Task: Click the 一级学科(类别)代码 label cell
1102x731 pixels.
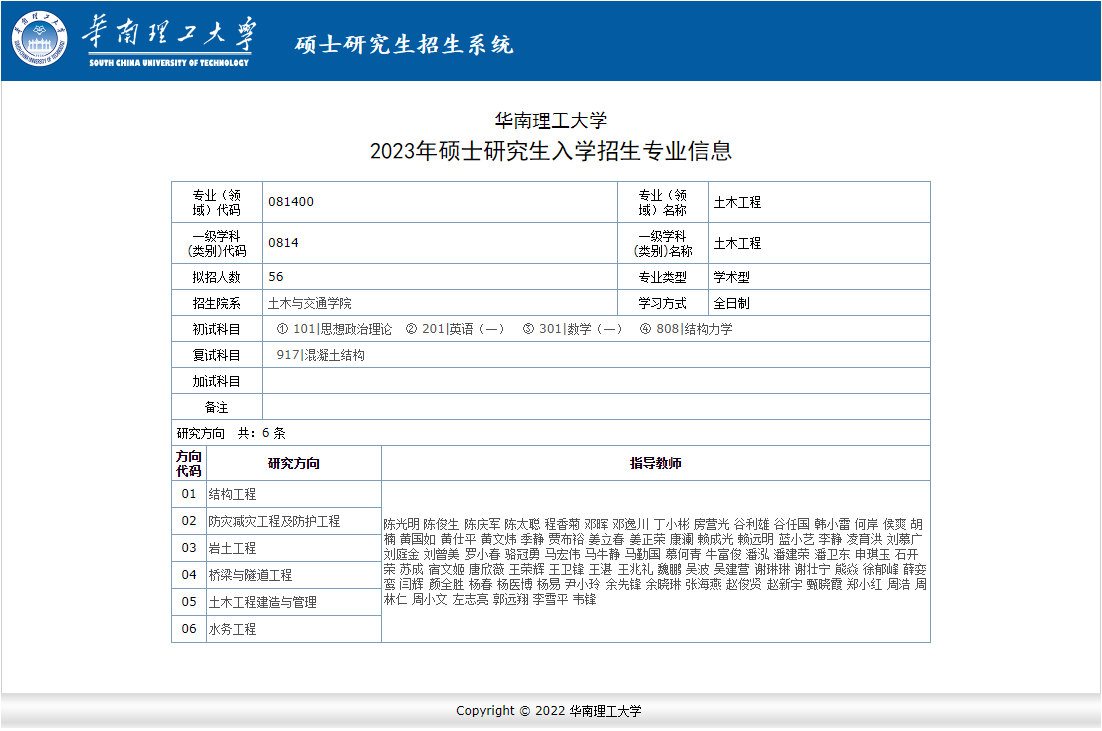Action: point(217,243)
